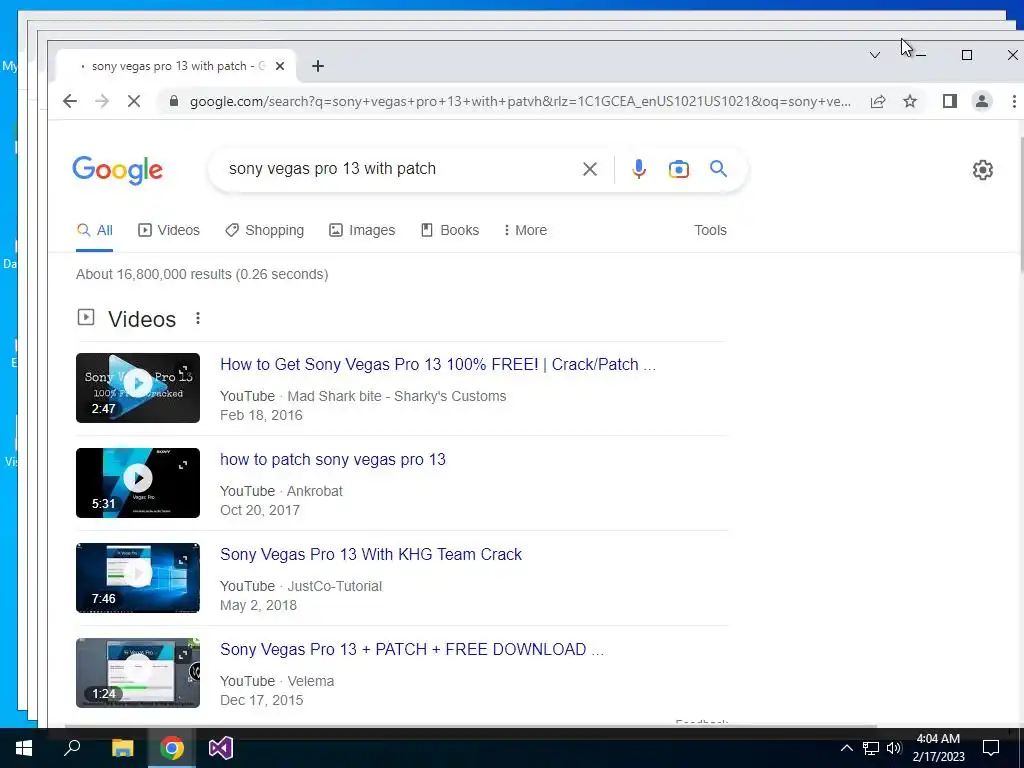Click the 'Ankrobat' channel name
Image resolution: width=1024 pixels, height=768 pixels.
click(315, 491)
